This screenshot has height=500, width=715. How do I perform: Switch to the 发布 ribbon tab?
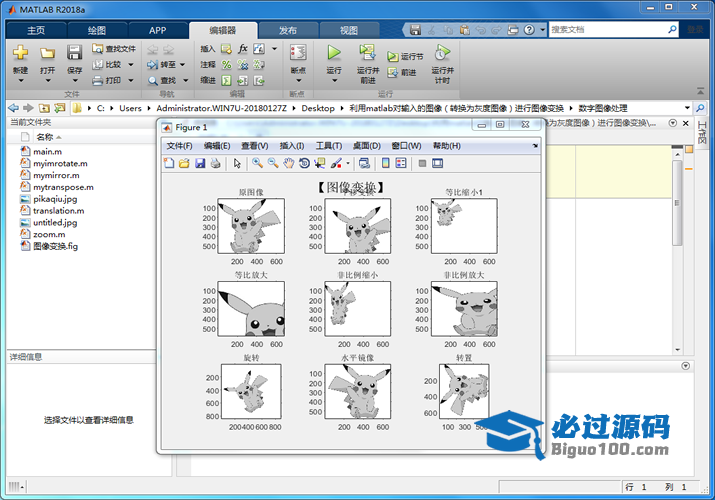click(x=287, y=30)
